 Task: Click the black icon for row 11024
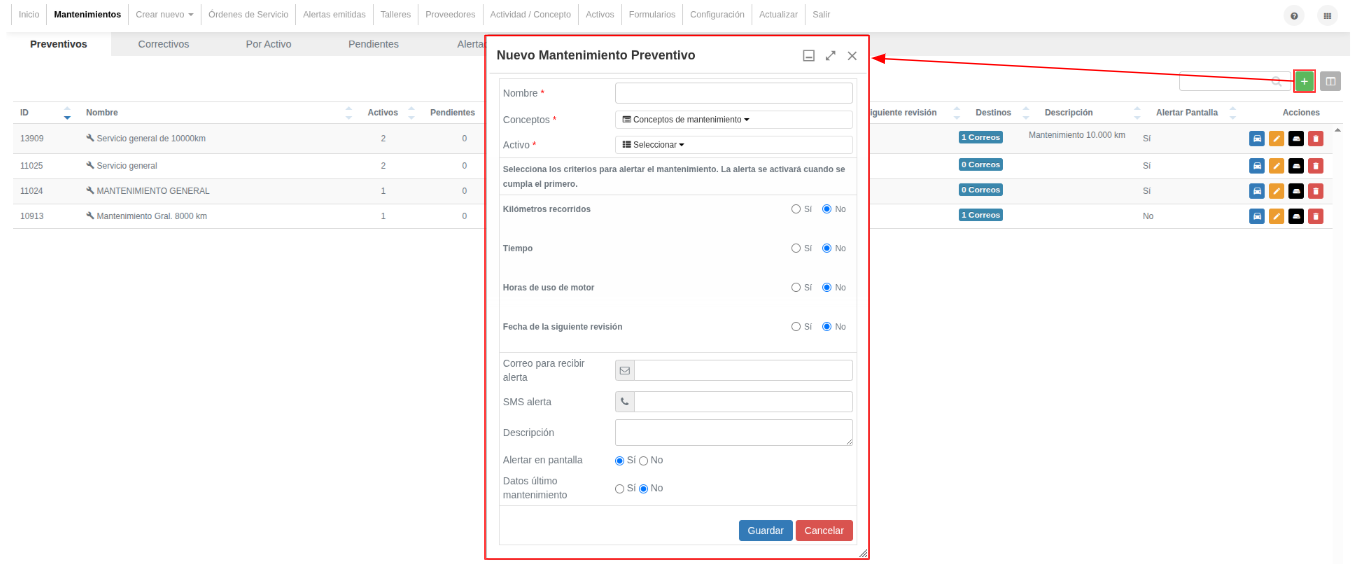tap(1296, 191)
